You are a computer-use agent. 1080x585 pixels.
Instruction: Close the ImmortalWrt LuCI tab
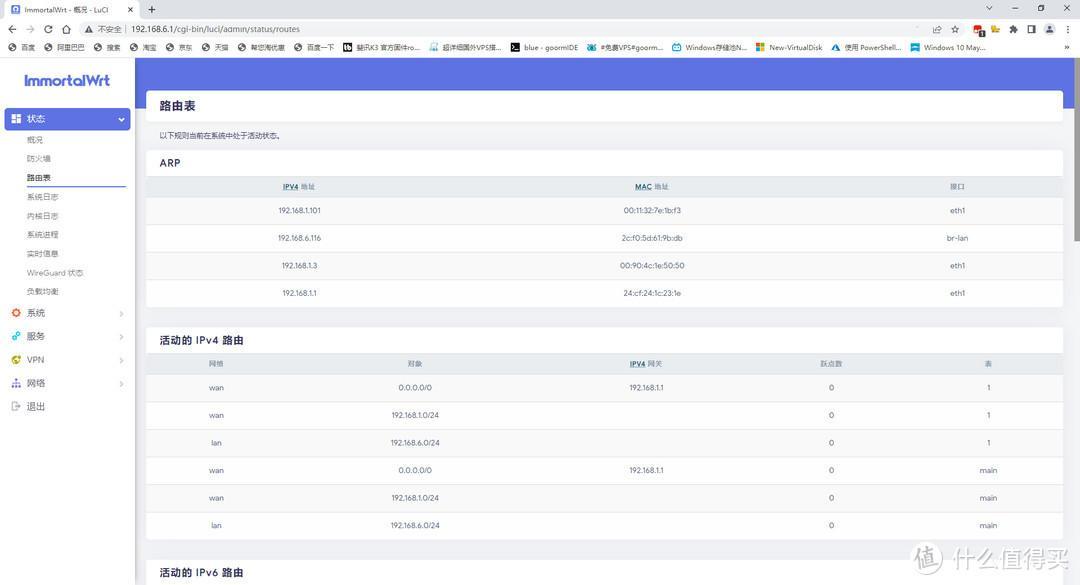pos(130,10)
